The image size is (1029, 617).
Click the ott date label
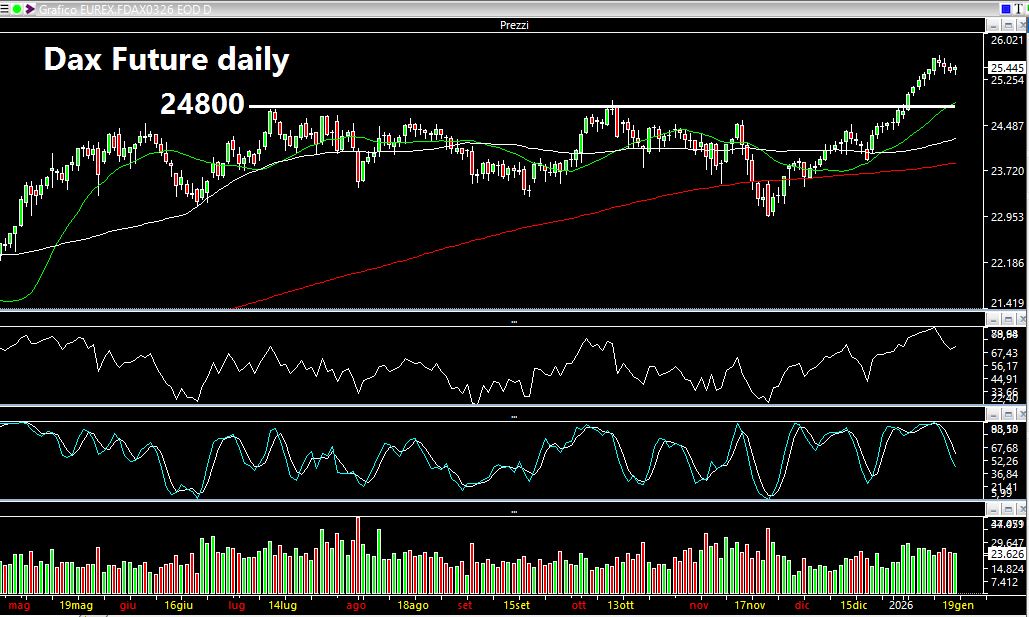(579, 605)
